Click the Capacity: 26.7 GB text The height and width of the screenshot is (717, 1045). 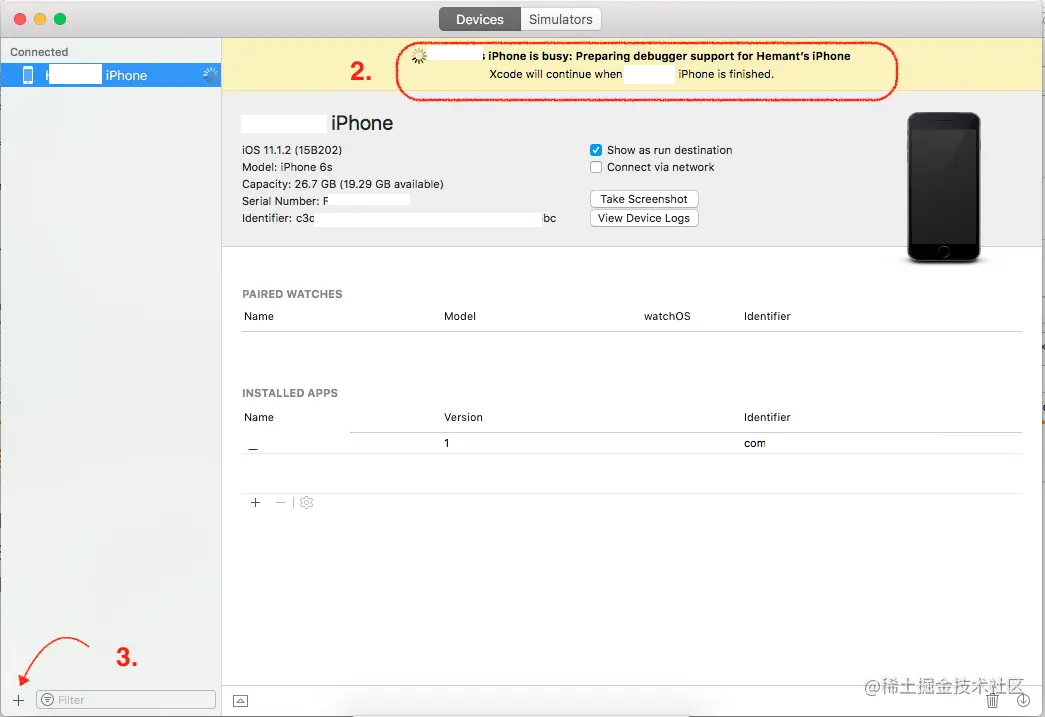[x=343, y=184]
